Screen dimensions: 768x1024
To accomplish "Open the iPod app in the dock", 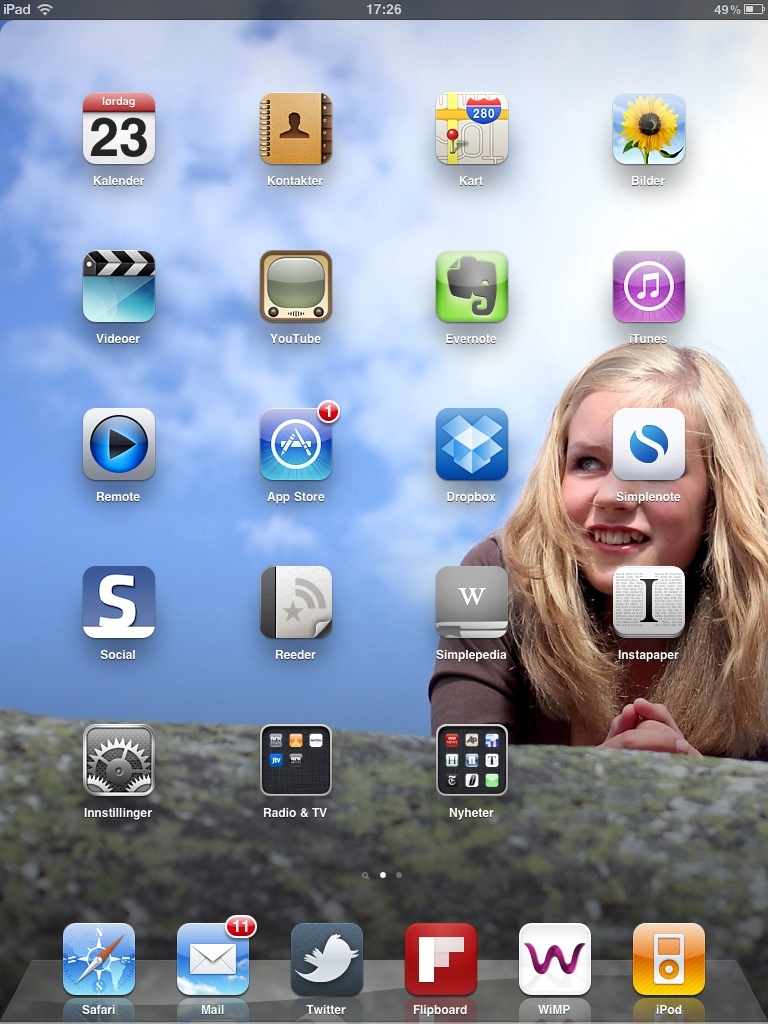I will tap(669, 959).
